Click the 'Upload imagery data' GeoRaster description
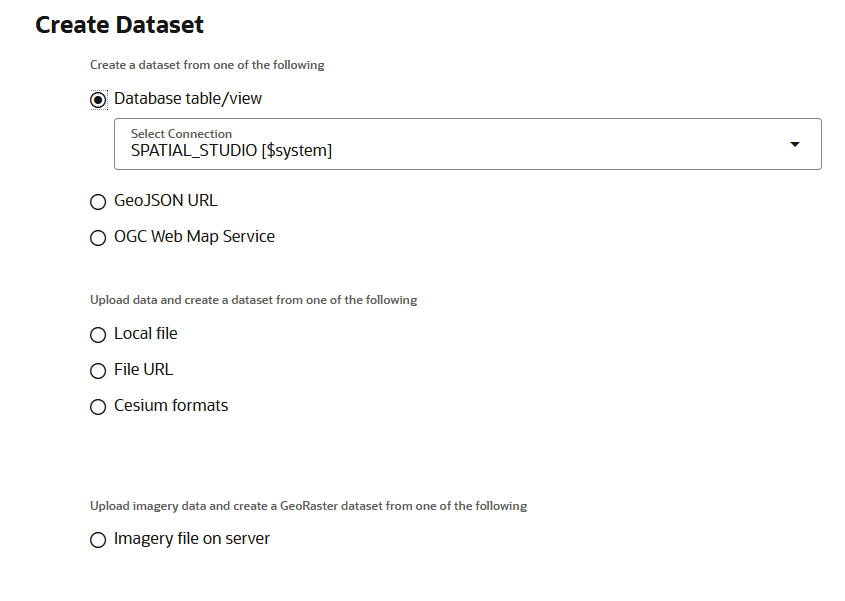 point(308,506)
